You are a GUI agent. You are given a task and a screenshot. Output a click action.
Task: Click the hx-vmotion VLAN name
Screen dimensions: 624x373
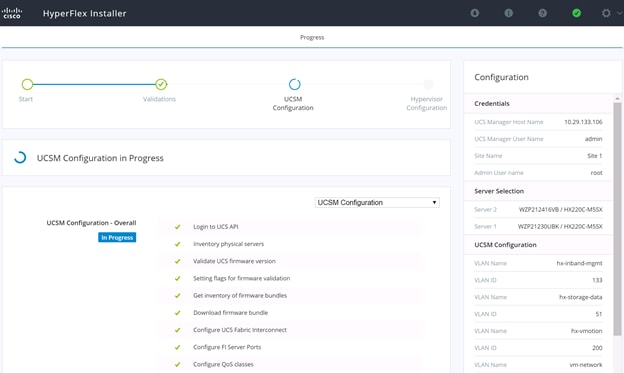(587, 331)
